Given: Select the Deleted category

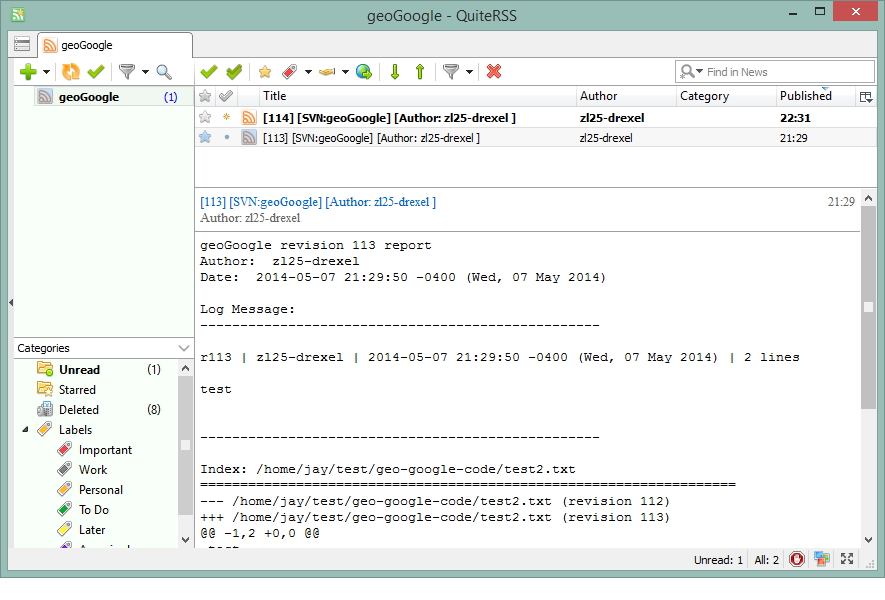Looking at the screenshot, I should tap(96, 410).
